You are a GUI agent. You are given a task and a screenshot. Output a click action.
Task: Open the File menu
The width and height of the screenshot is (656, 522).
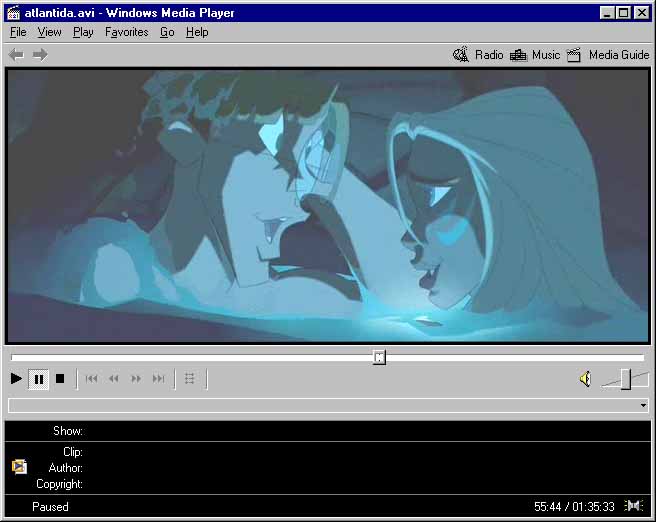coord(18,32)
